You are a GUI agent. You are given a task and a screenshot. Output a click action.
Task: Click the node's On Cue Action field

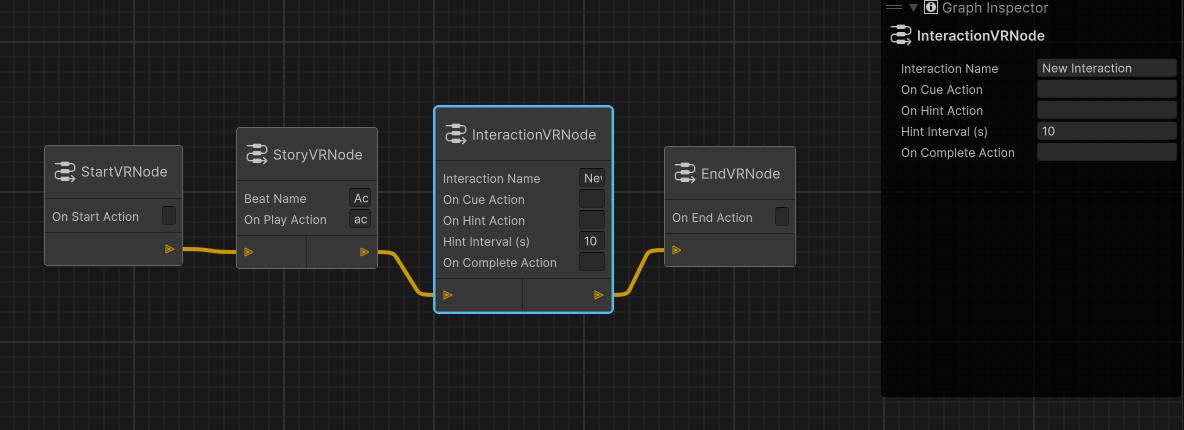pyautogui.click(x=593, y=200)
